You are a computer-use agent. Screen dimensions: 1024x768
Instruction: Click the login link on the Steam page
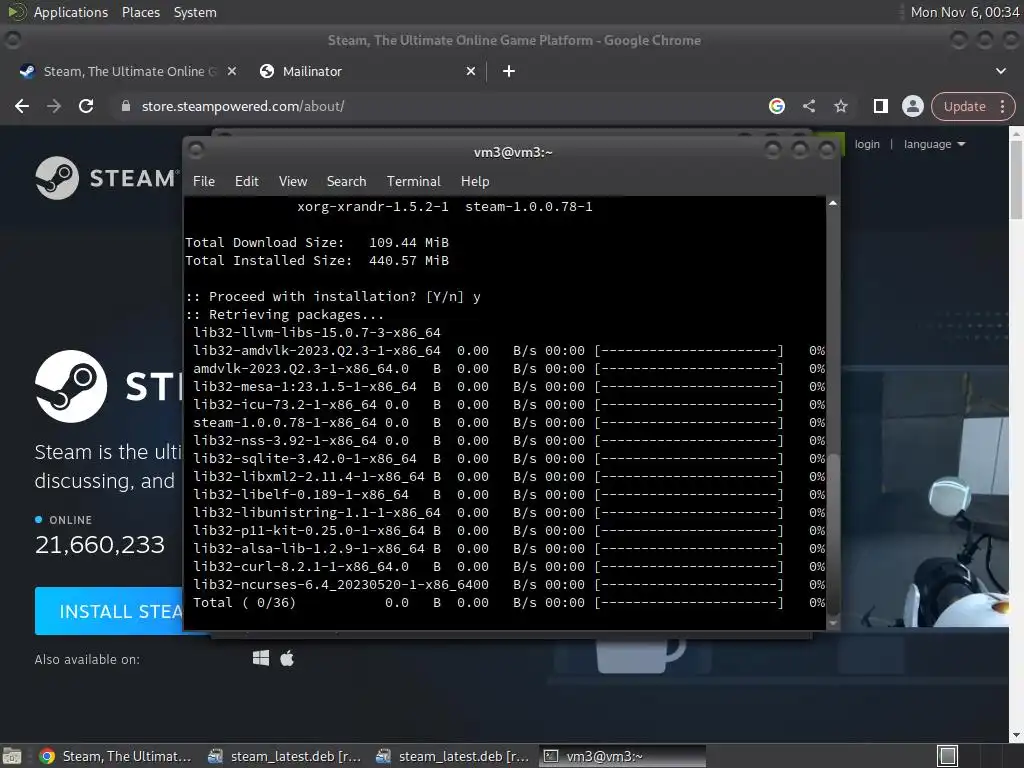coord(867,144)
